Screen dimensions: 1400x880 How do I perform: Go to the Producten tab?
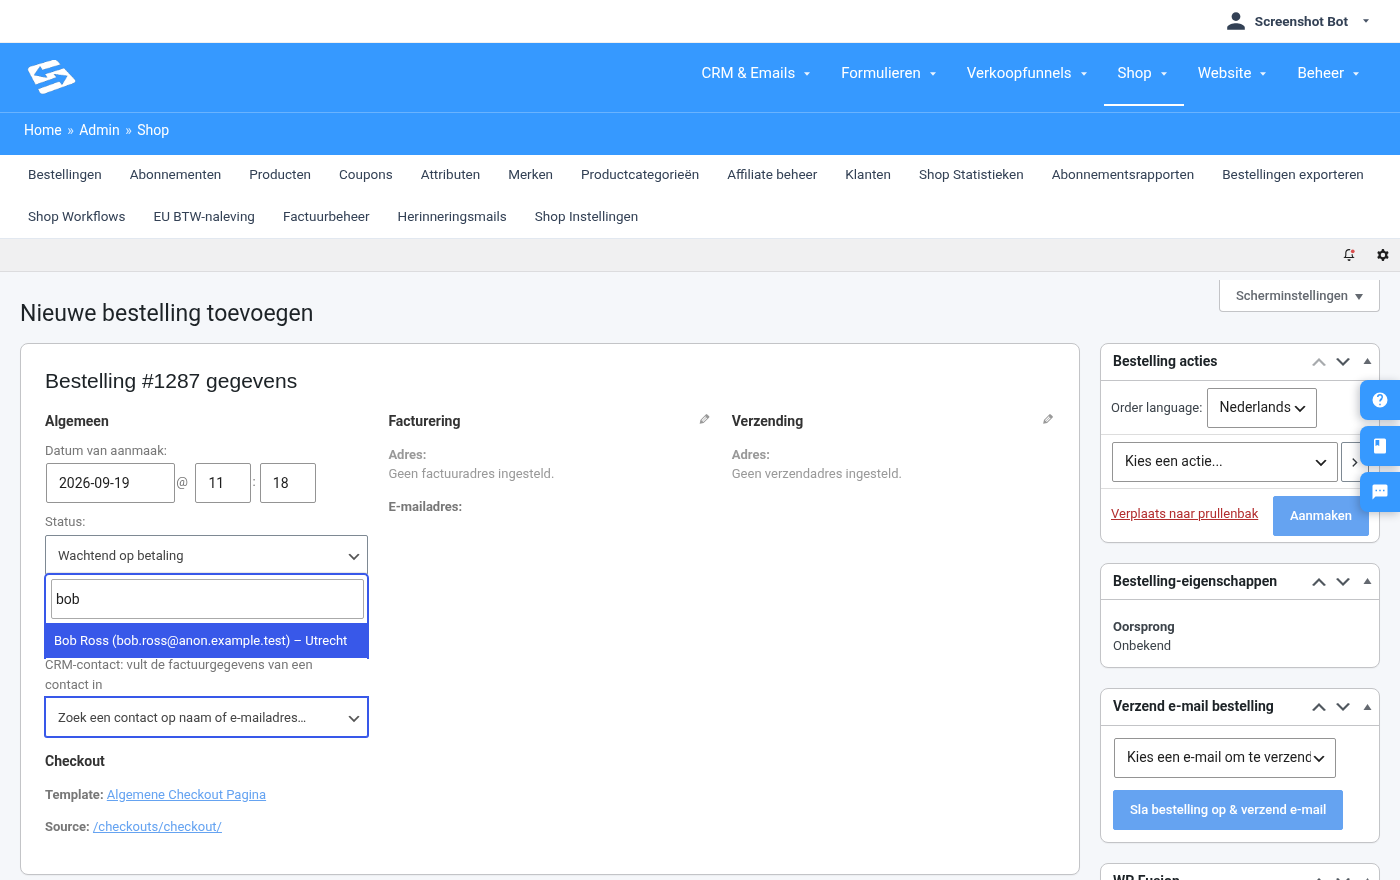pos(280,175)
